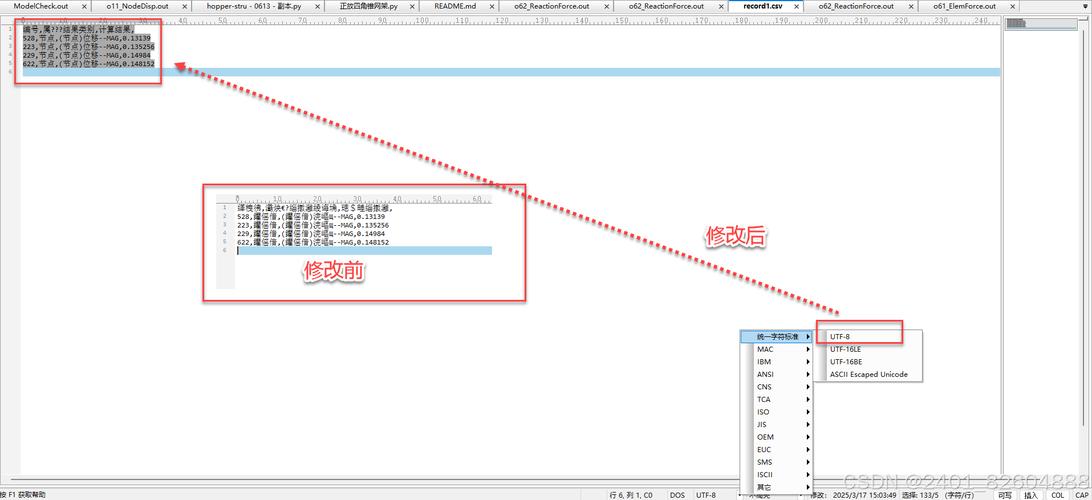
Task: Toggle the 插入 insert mode indicator
Action: [1030, 495]
